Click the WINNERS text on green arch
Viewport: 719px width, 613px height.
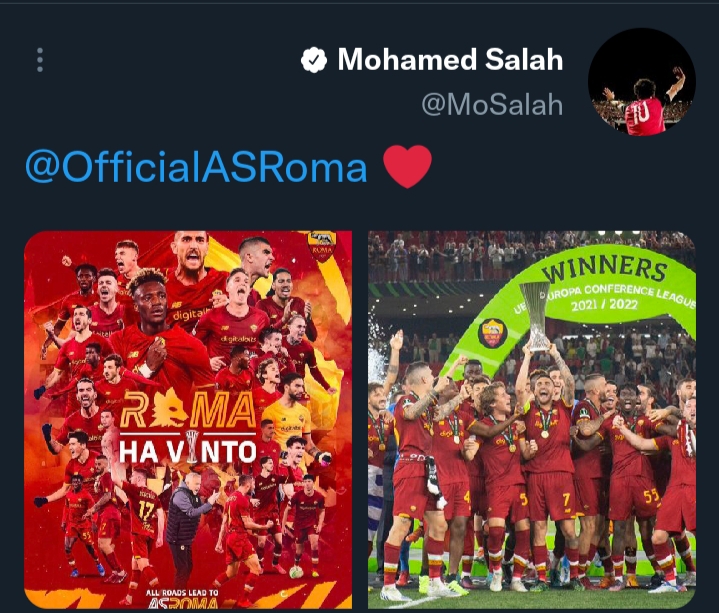point(604,268)
